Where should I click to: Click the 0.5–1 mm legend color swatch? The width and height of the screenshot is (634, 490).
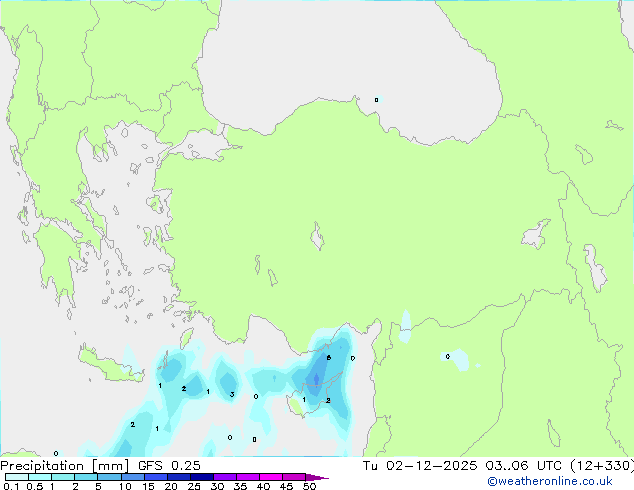click(x=40, y=477)
